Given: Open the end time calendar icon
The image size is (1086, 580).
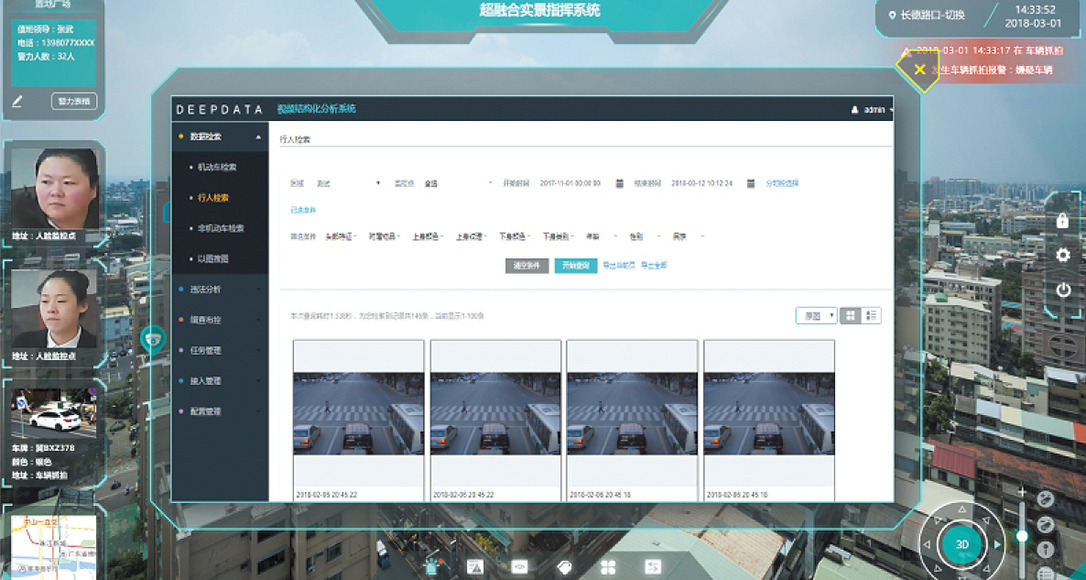Looking at the screenshot, I should (x=751, y=184).
